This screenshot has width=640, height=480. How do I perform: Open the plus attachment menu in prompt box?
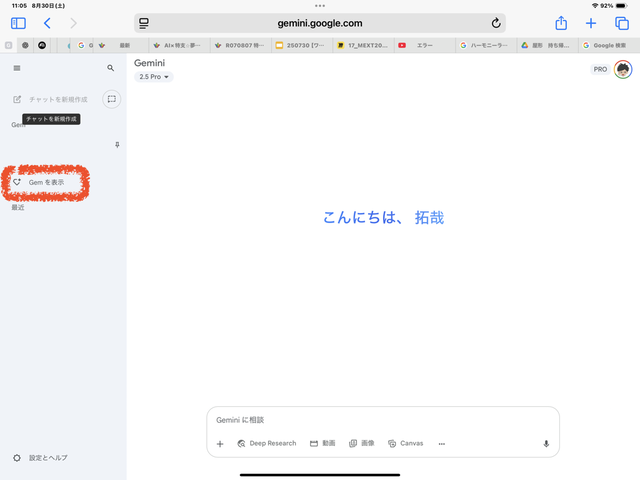point(220,444)
